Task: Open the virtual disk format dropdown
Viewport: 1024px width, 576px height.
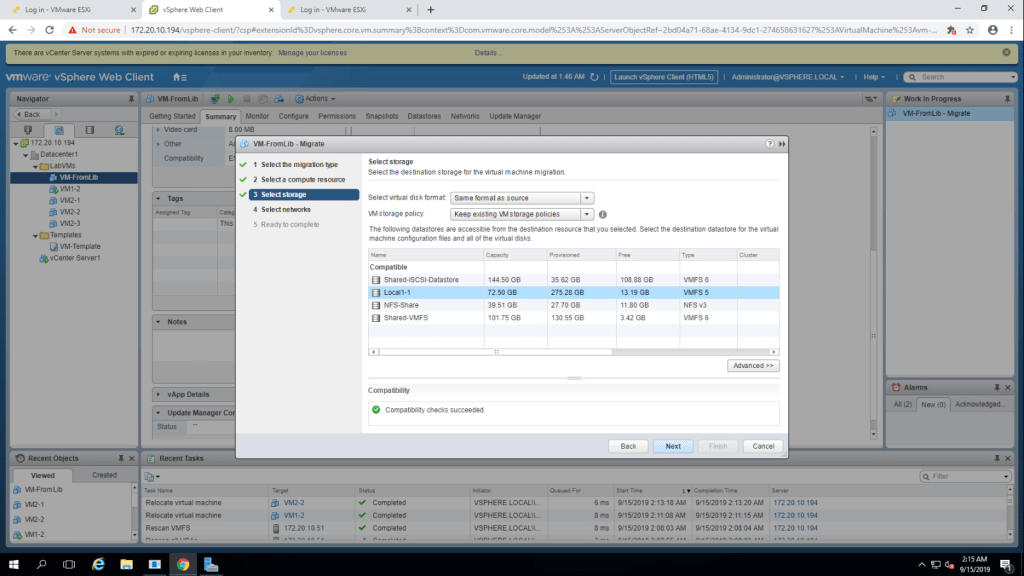Action: 587,198
